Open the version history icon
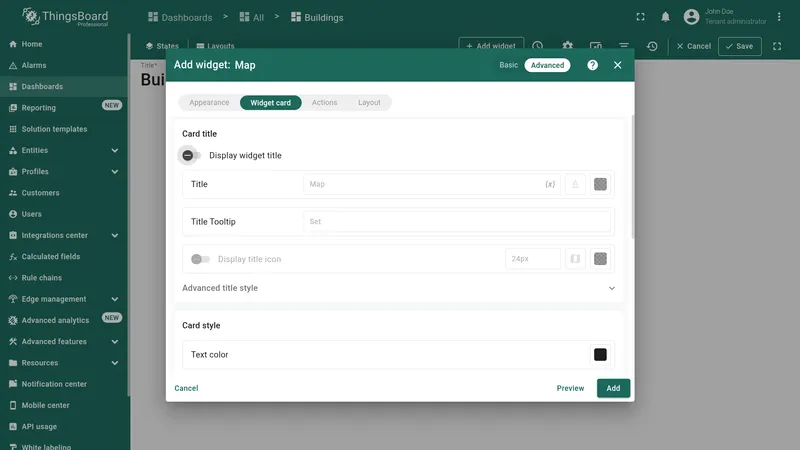The width and height of the screenshot is (800, 450). click(x=652, y=46)
